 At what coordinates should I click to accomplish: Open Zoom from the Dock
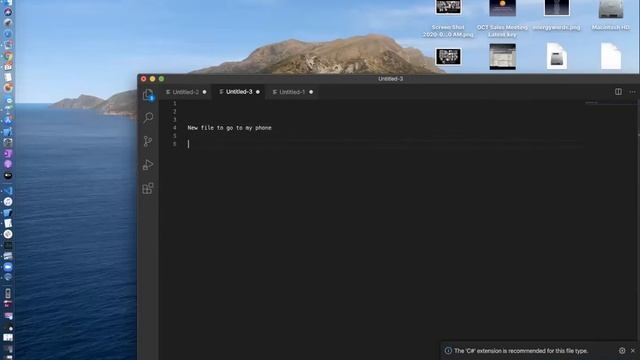click(x=8, y=267)
